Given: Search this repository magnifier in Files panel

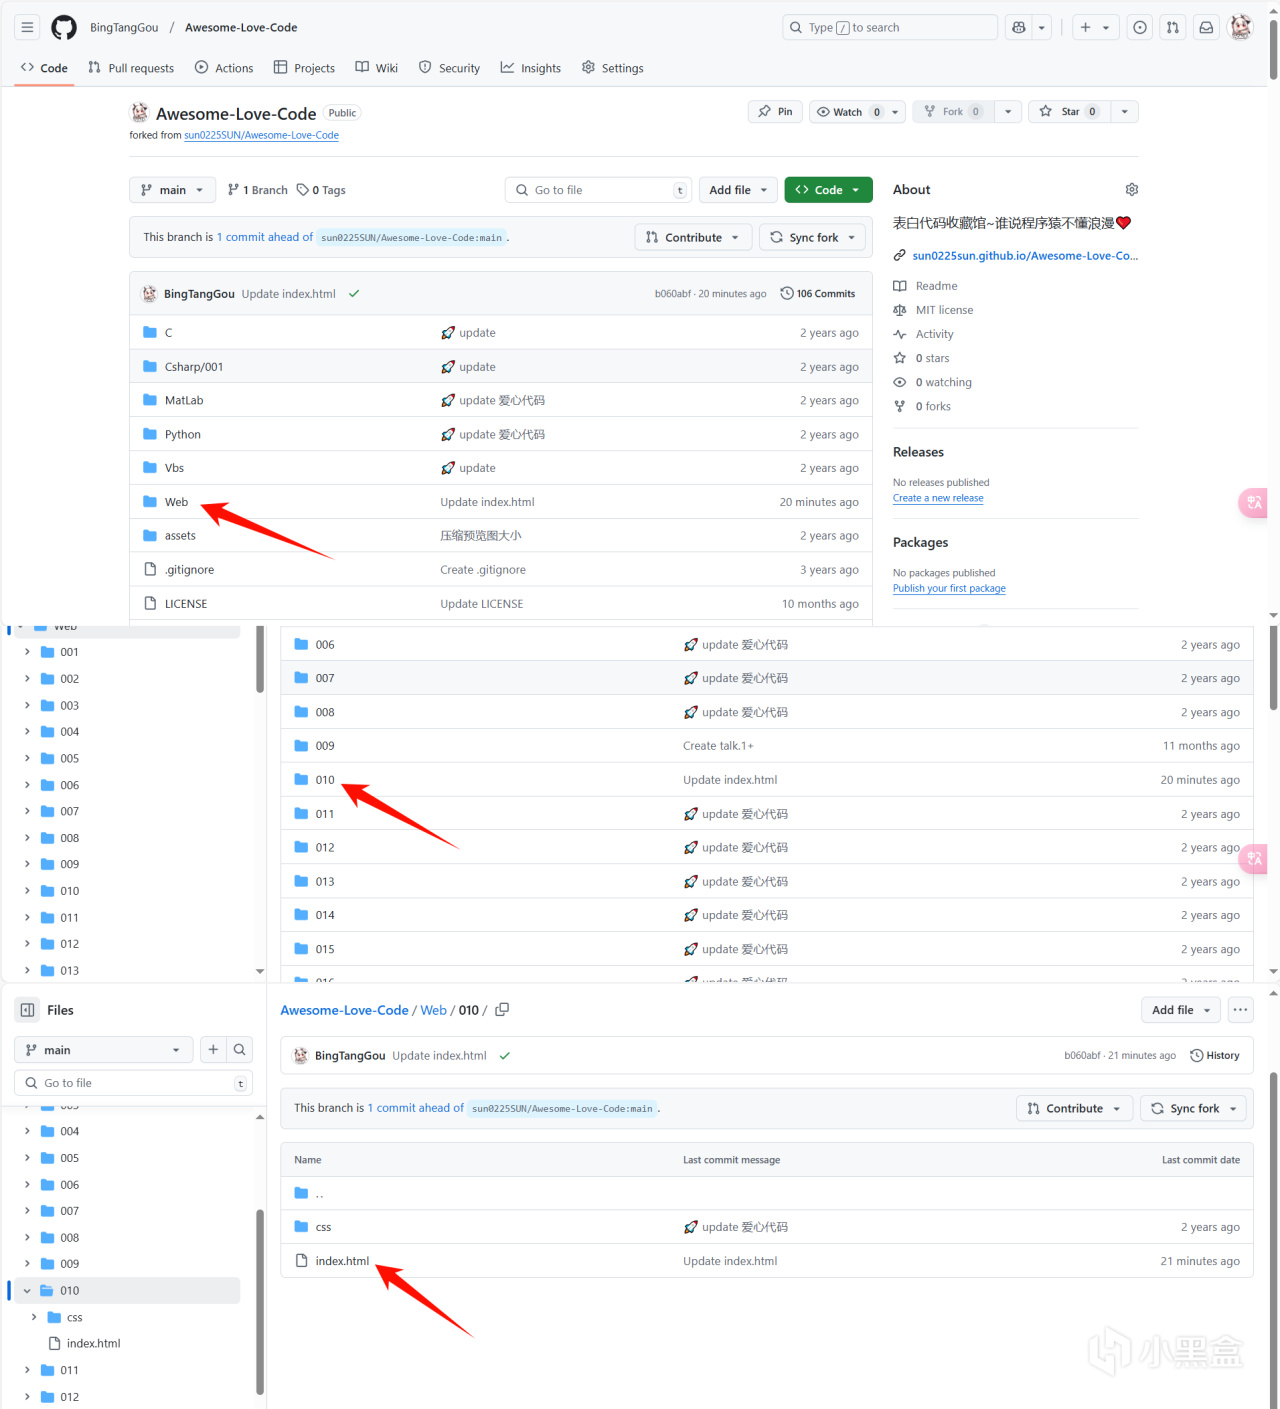Looking at the screenshot, I should pyautogui.click(x=240, y=1049).
